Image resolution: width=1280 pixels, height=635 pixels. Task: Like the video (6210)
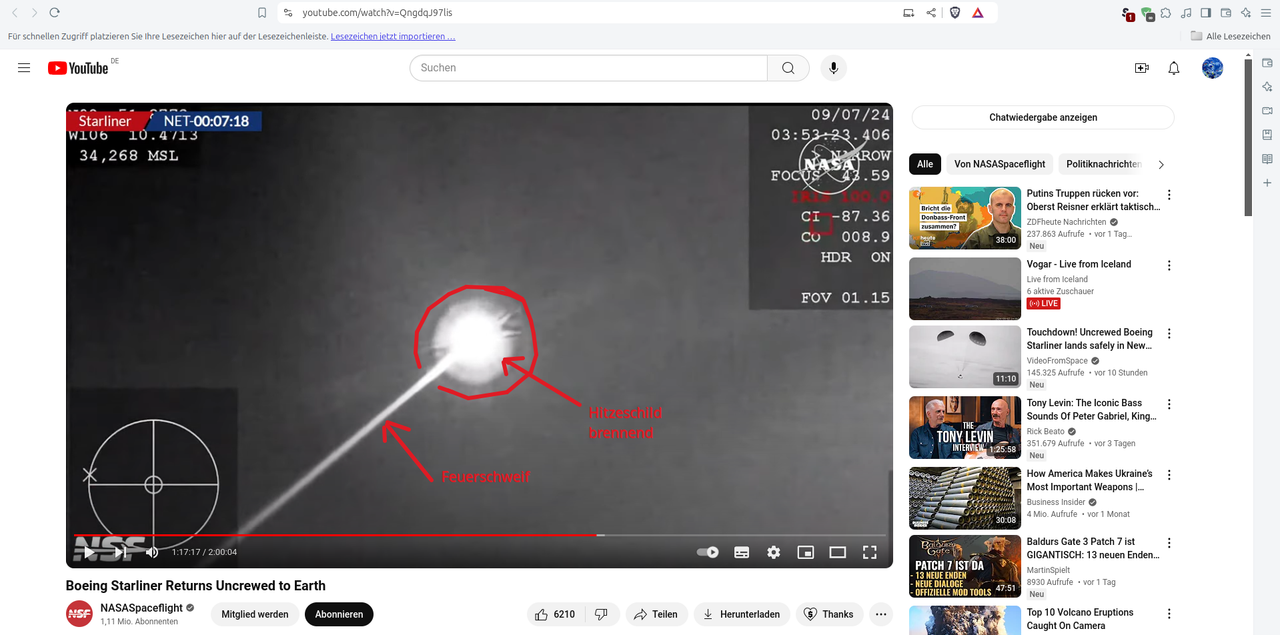(x=555, y=614)
